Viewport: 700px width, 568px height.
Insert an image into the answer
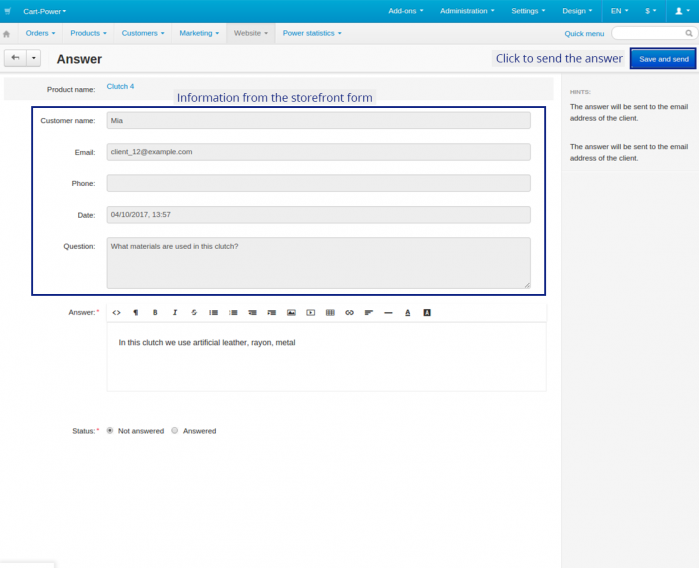[291, 313]
